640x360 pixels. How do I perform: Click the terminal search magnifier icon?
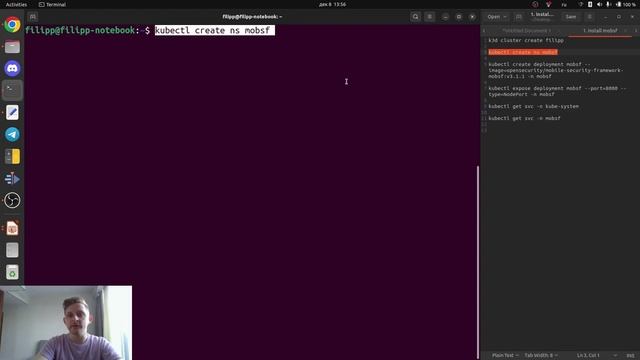click(416, 17)
